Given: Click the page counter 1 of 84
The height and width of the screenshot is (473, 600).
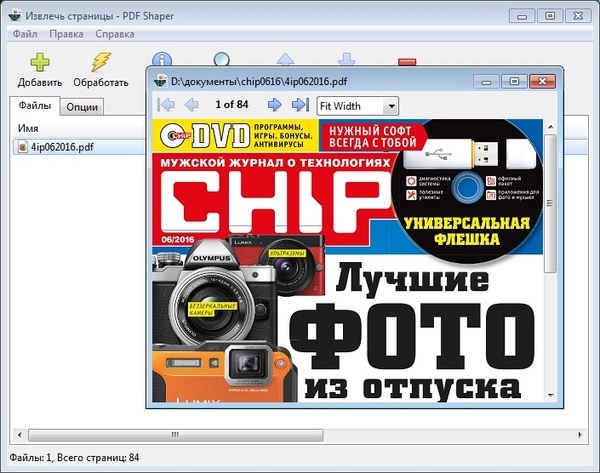Looking at the screenshot, I should [x=232, y=104].
